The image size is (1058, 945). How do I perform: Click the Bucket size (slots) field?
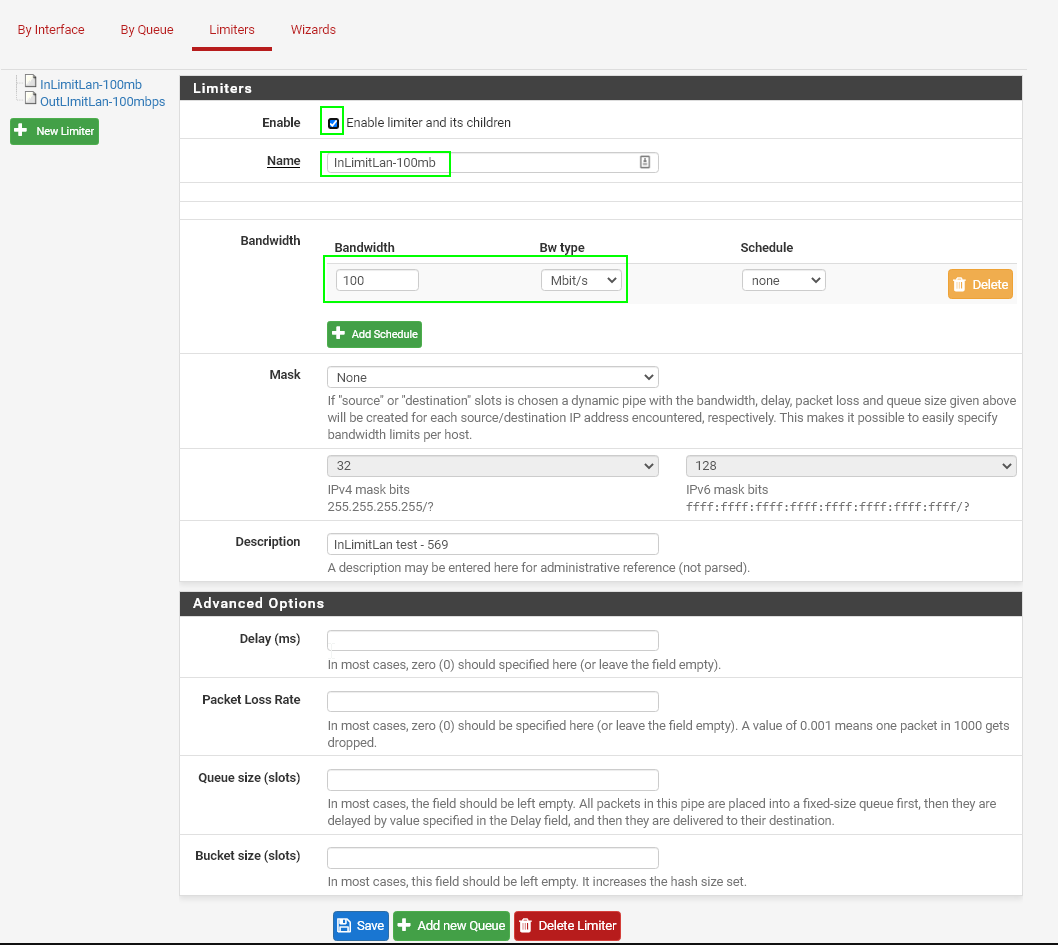[493, 857]
